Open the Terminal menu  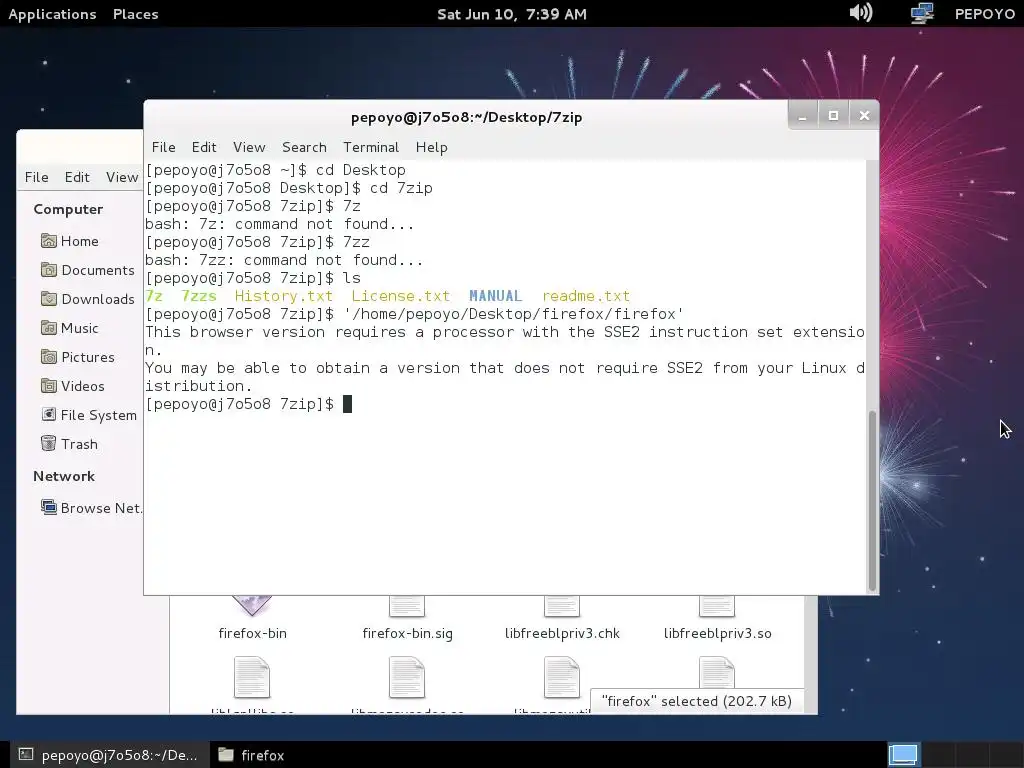coord(371,147)
